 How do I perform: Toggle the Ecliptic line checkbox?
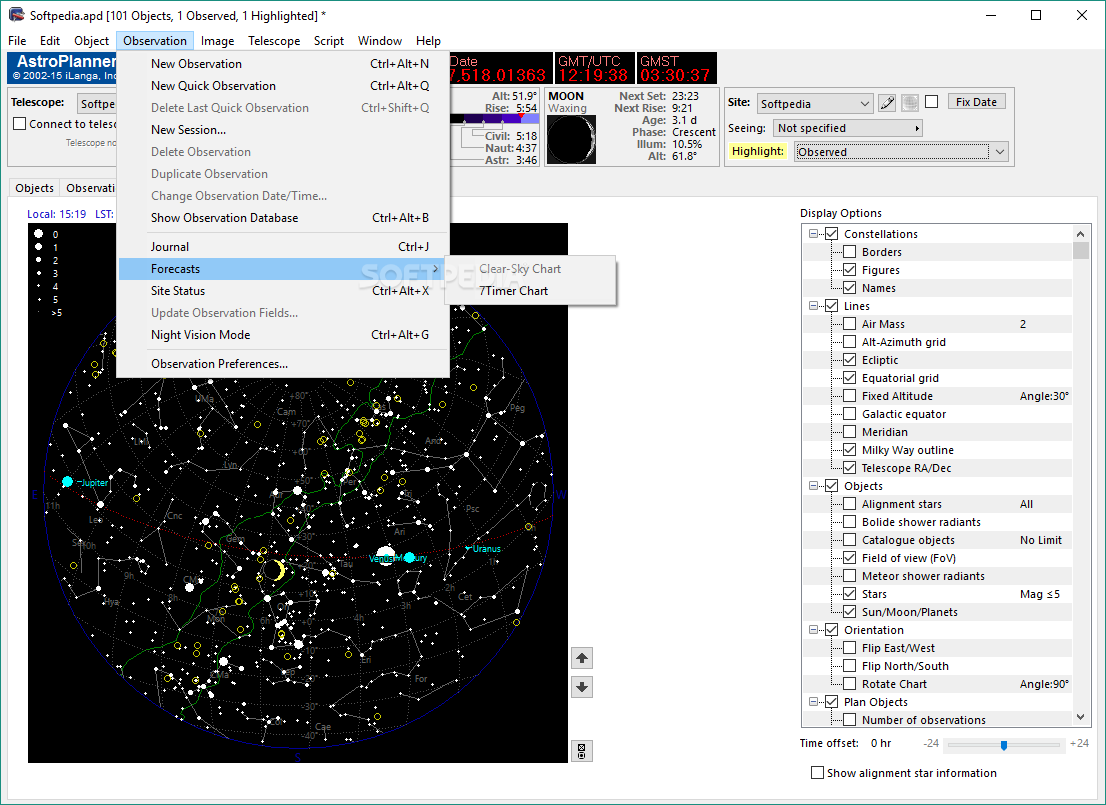click(850, 360)
